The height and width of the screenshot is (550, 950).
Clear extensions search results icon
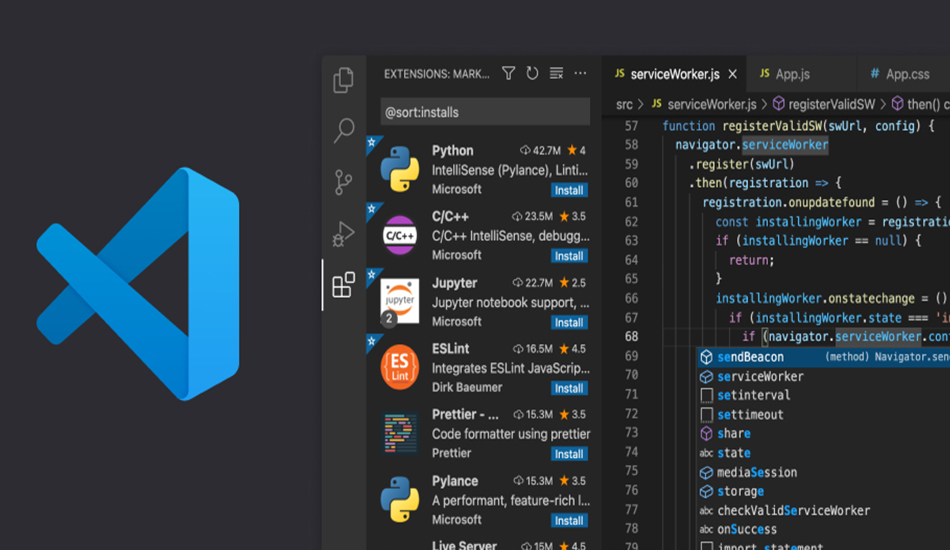[x=556, y=74]
